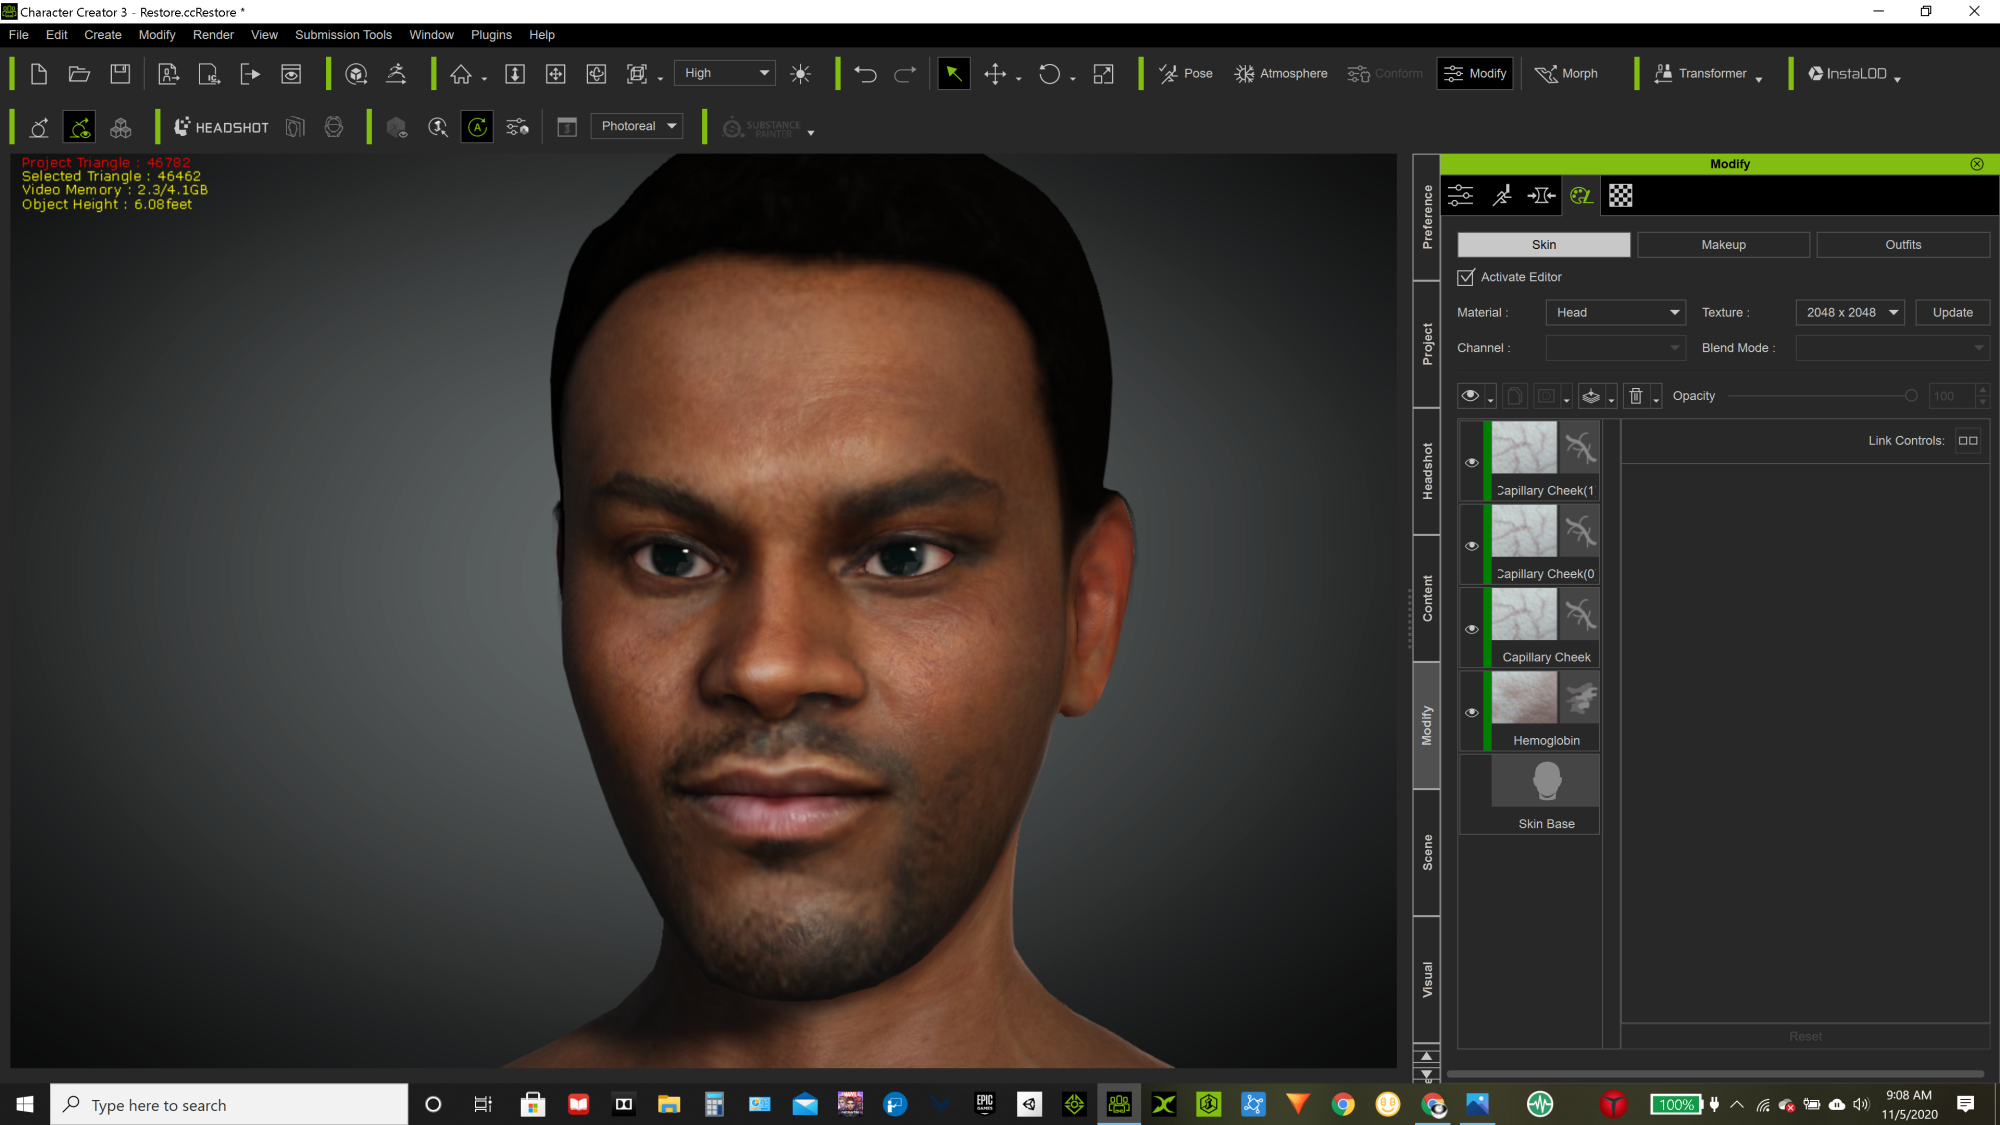Click the Atmosphere button

point(1281,74)
